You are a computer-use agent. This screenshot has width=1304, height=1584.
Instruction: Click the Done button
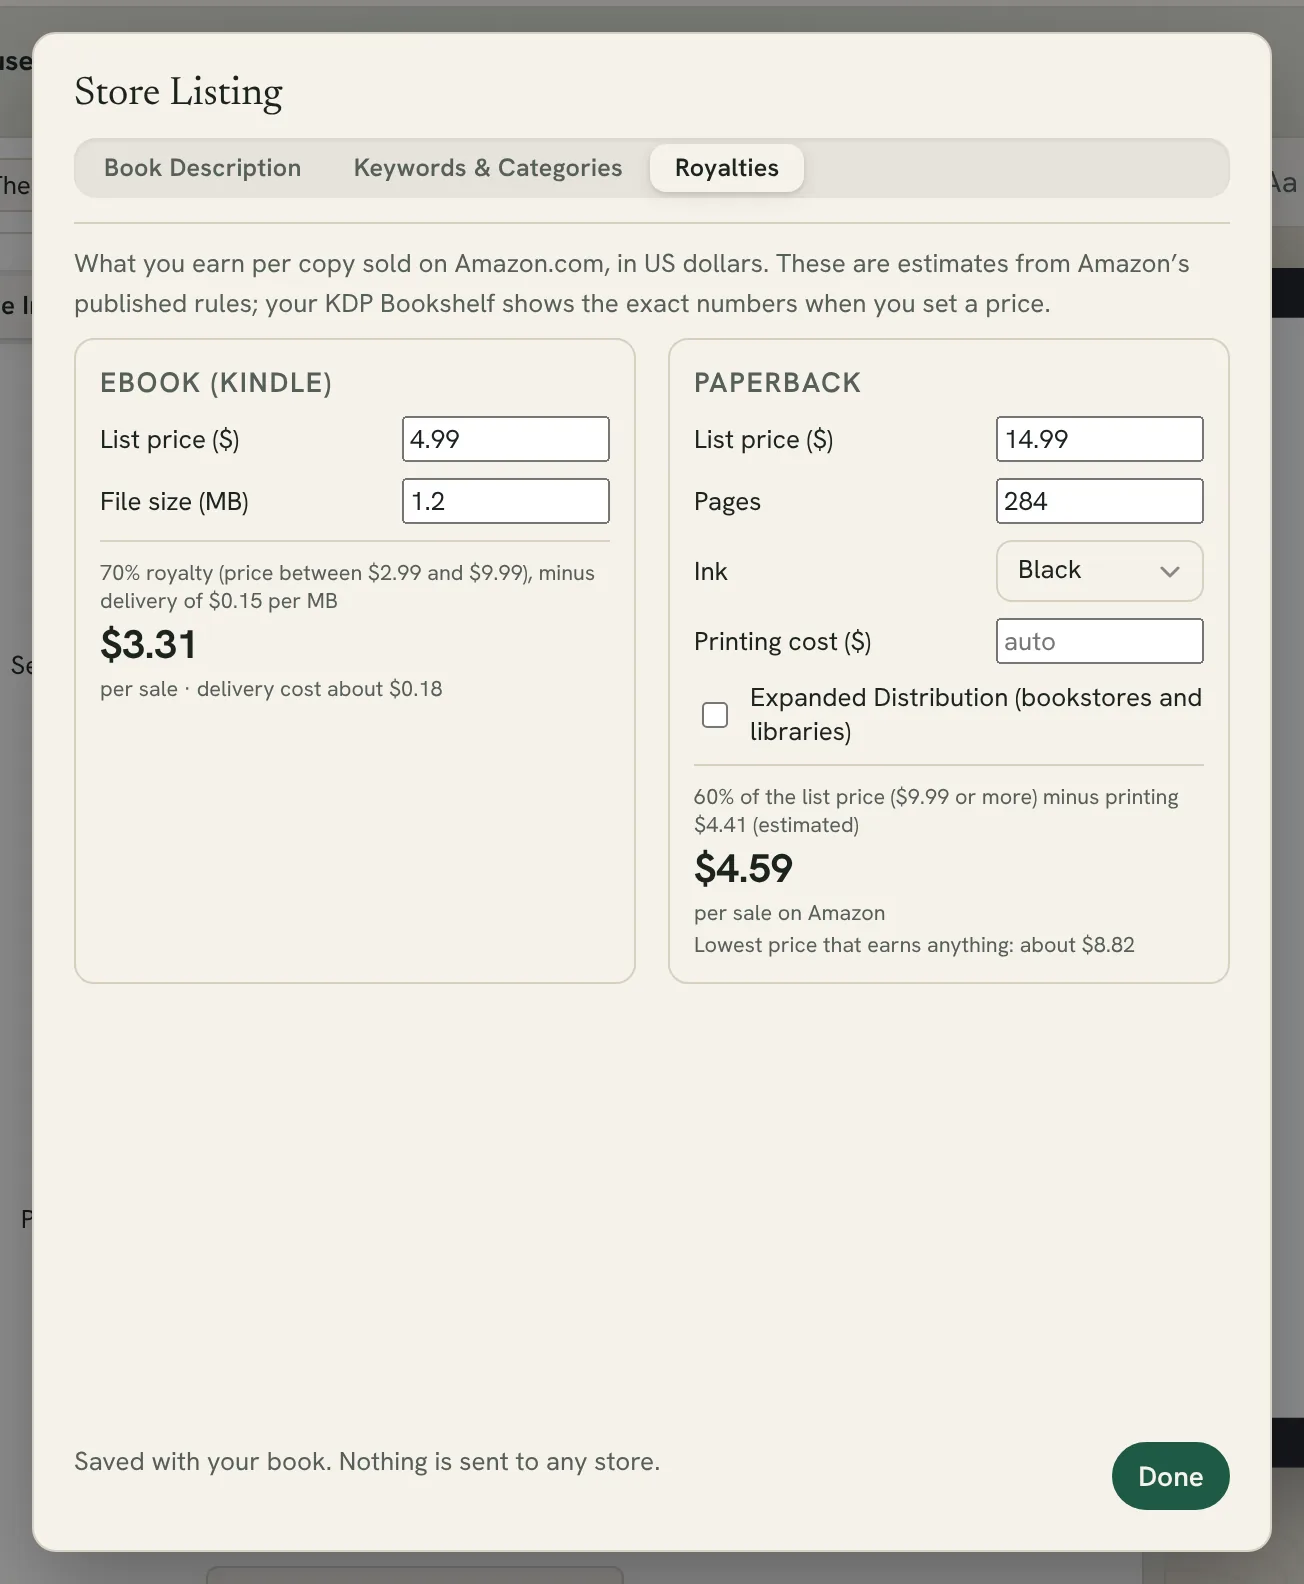[x=1171, y=1476]
